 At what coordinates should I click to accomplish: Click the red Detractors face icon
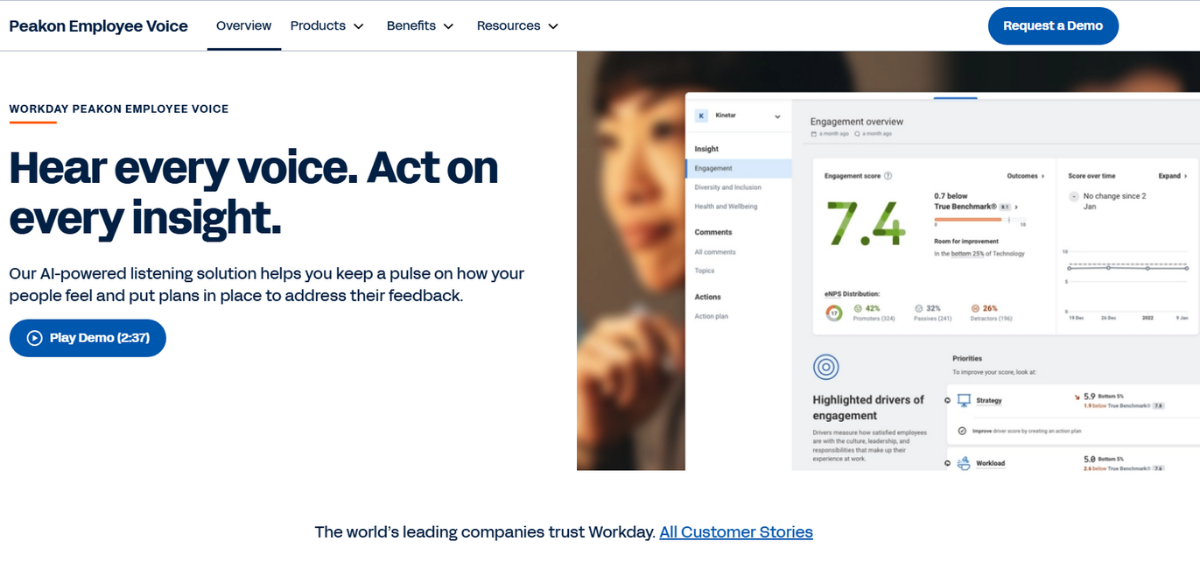tap(975, 309)
